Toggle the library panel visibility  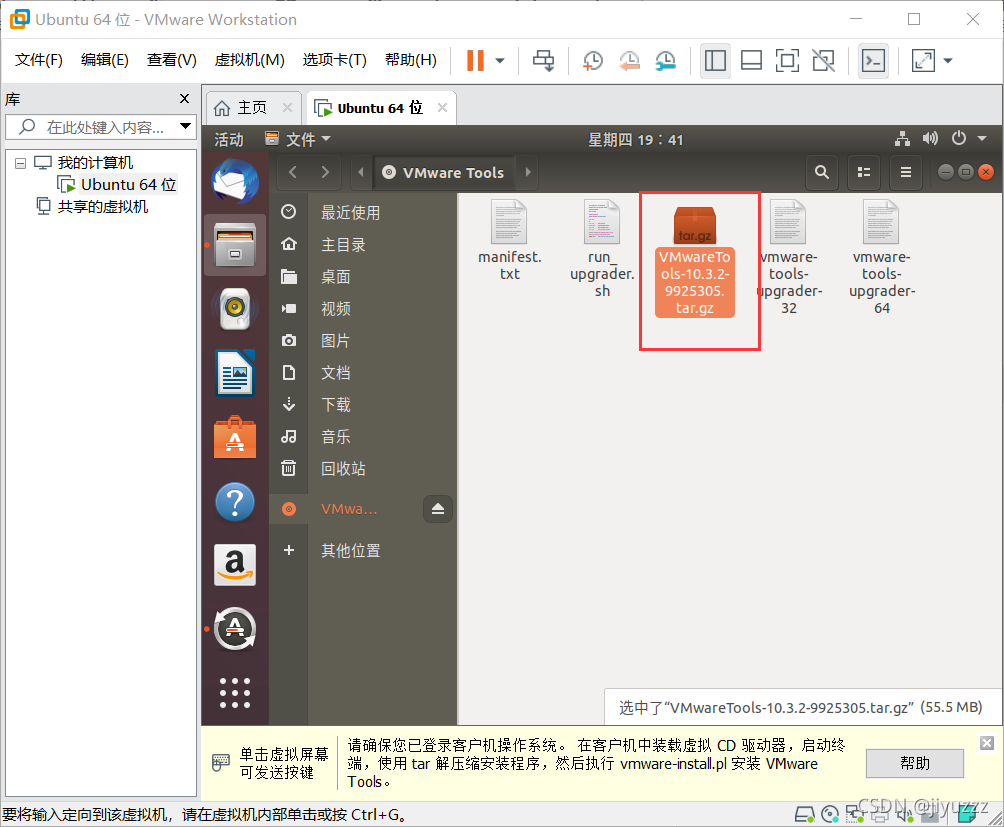pos(715,61)
